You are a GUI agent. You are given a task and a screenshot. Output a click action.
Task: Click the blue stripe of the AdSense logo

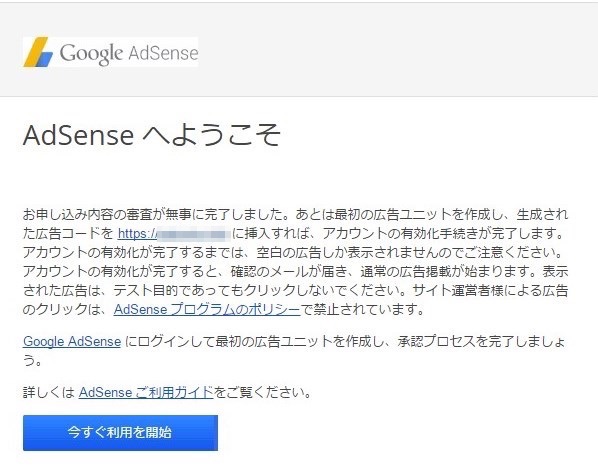(45, 59)
